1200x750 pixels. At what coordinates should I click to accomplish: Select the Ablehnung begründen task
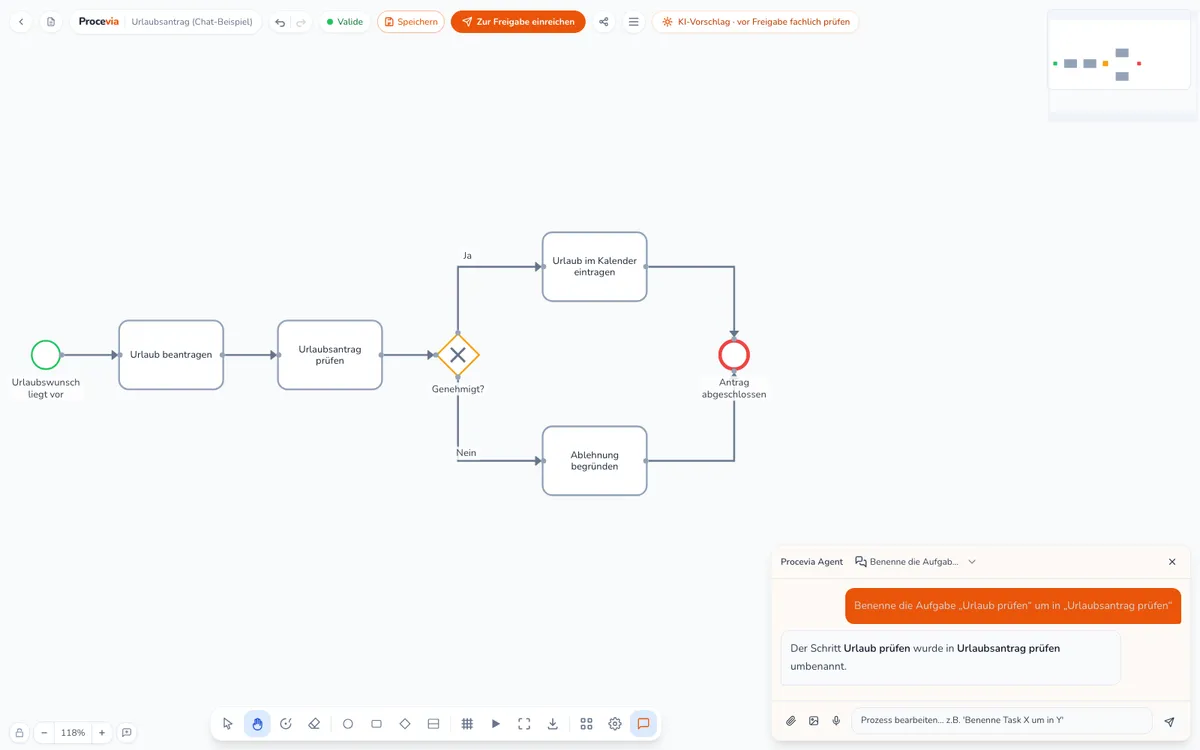(595, 461)
